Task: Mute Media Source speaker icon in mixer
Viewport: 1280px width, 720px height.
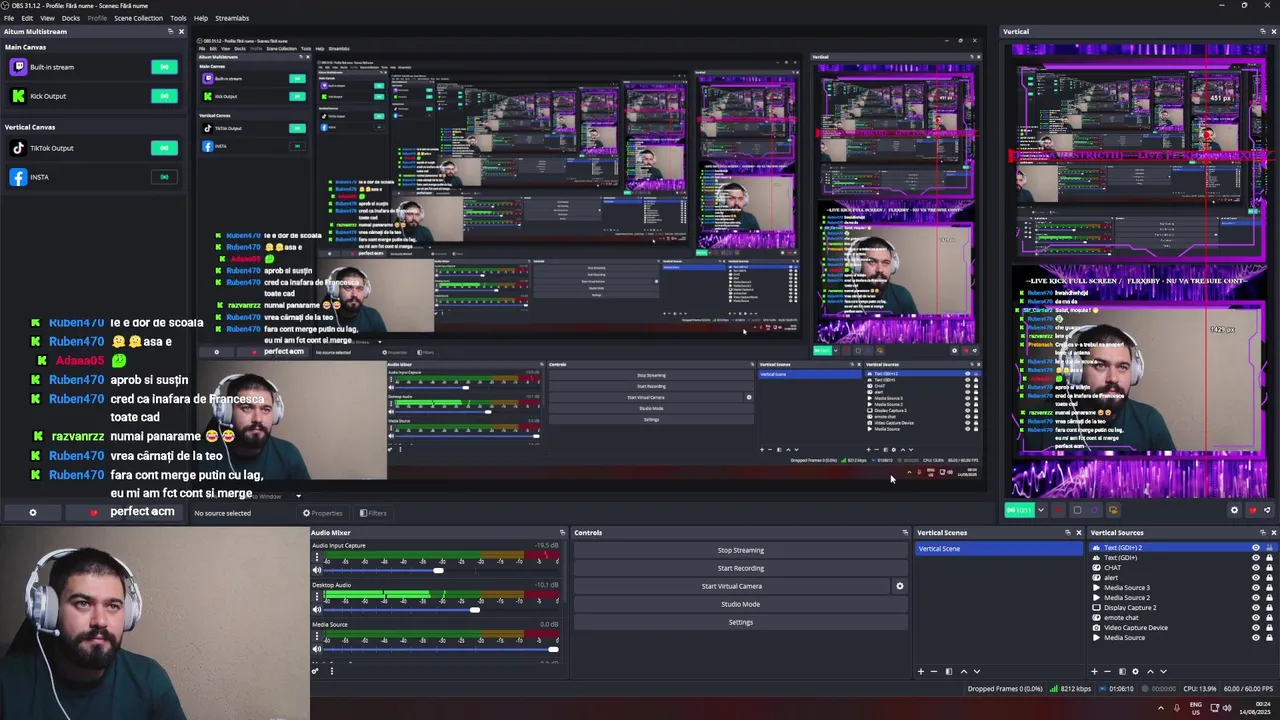Action: (317, 649)
